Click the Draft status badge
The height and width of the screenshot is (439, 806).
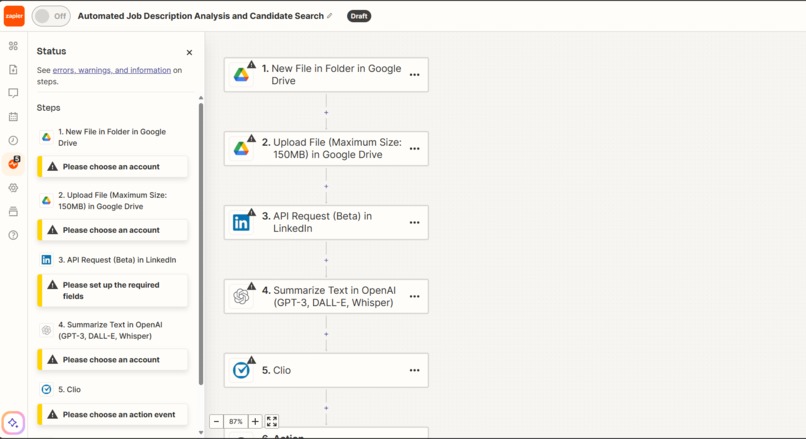pyautogui.click(x=359, y=16)
